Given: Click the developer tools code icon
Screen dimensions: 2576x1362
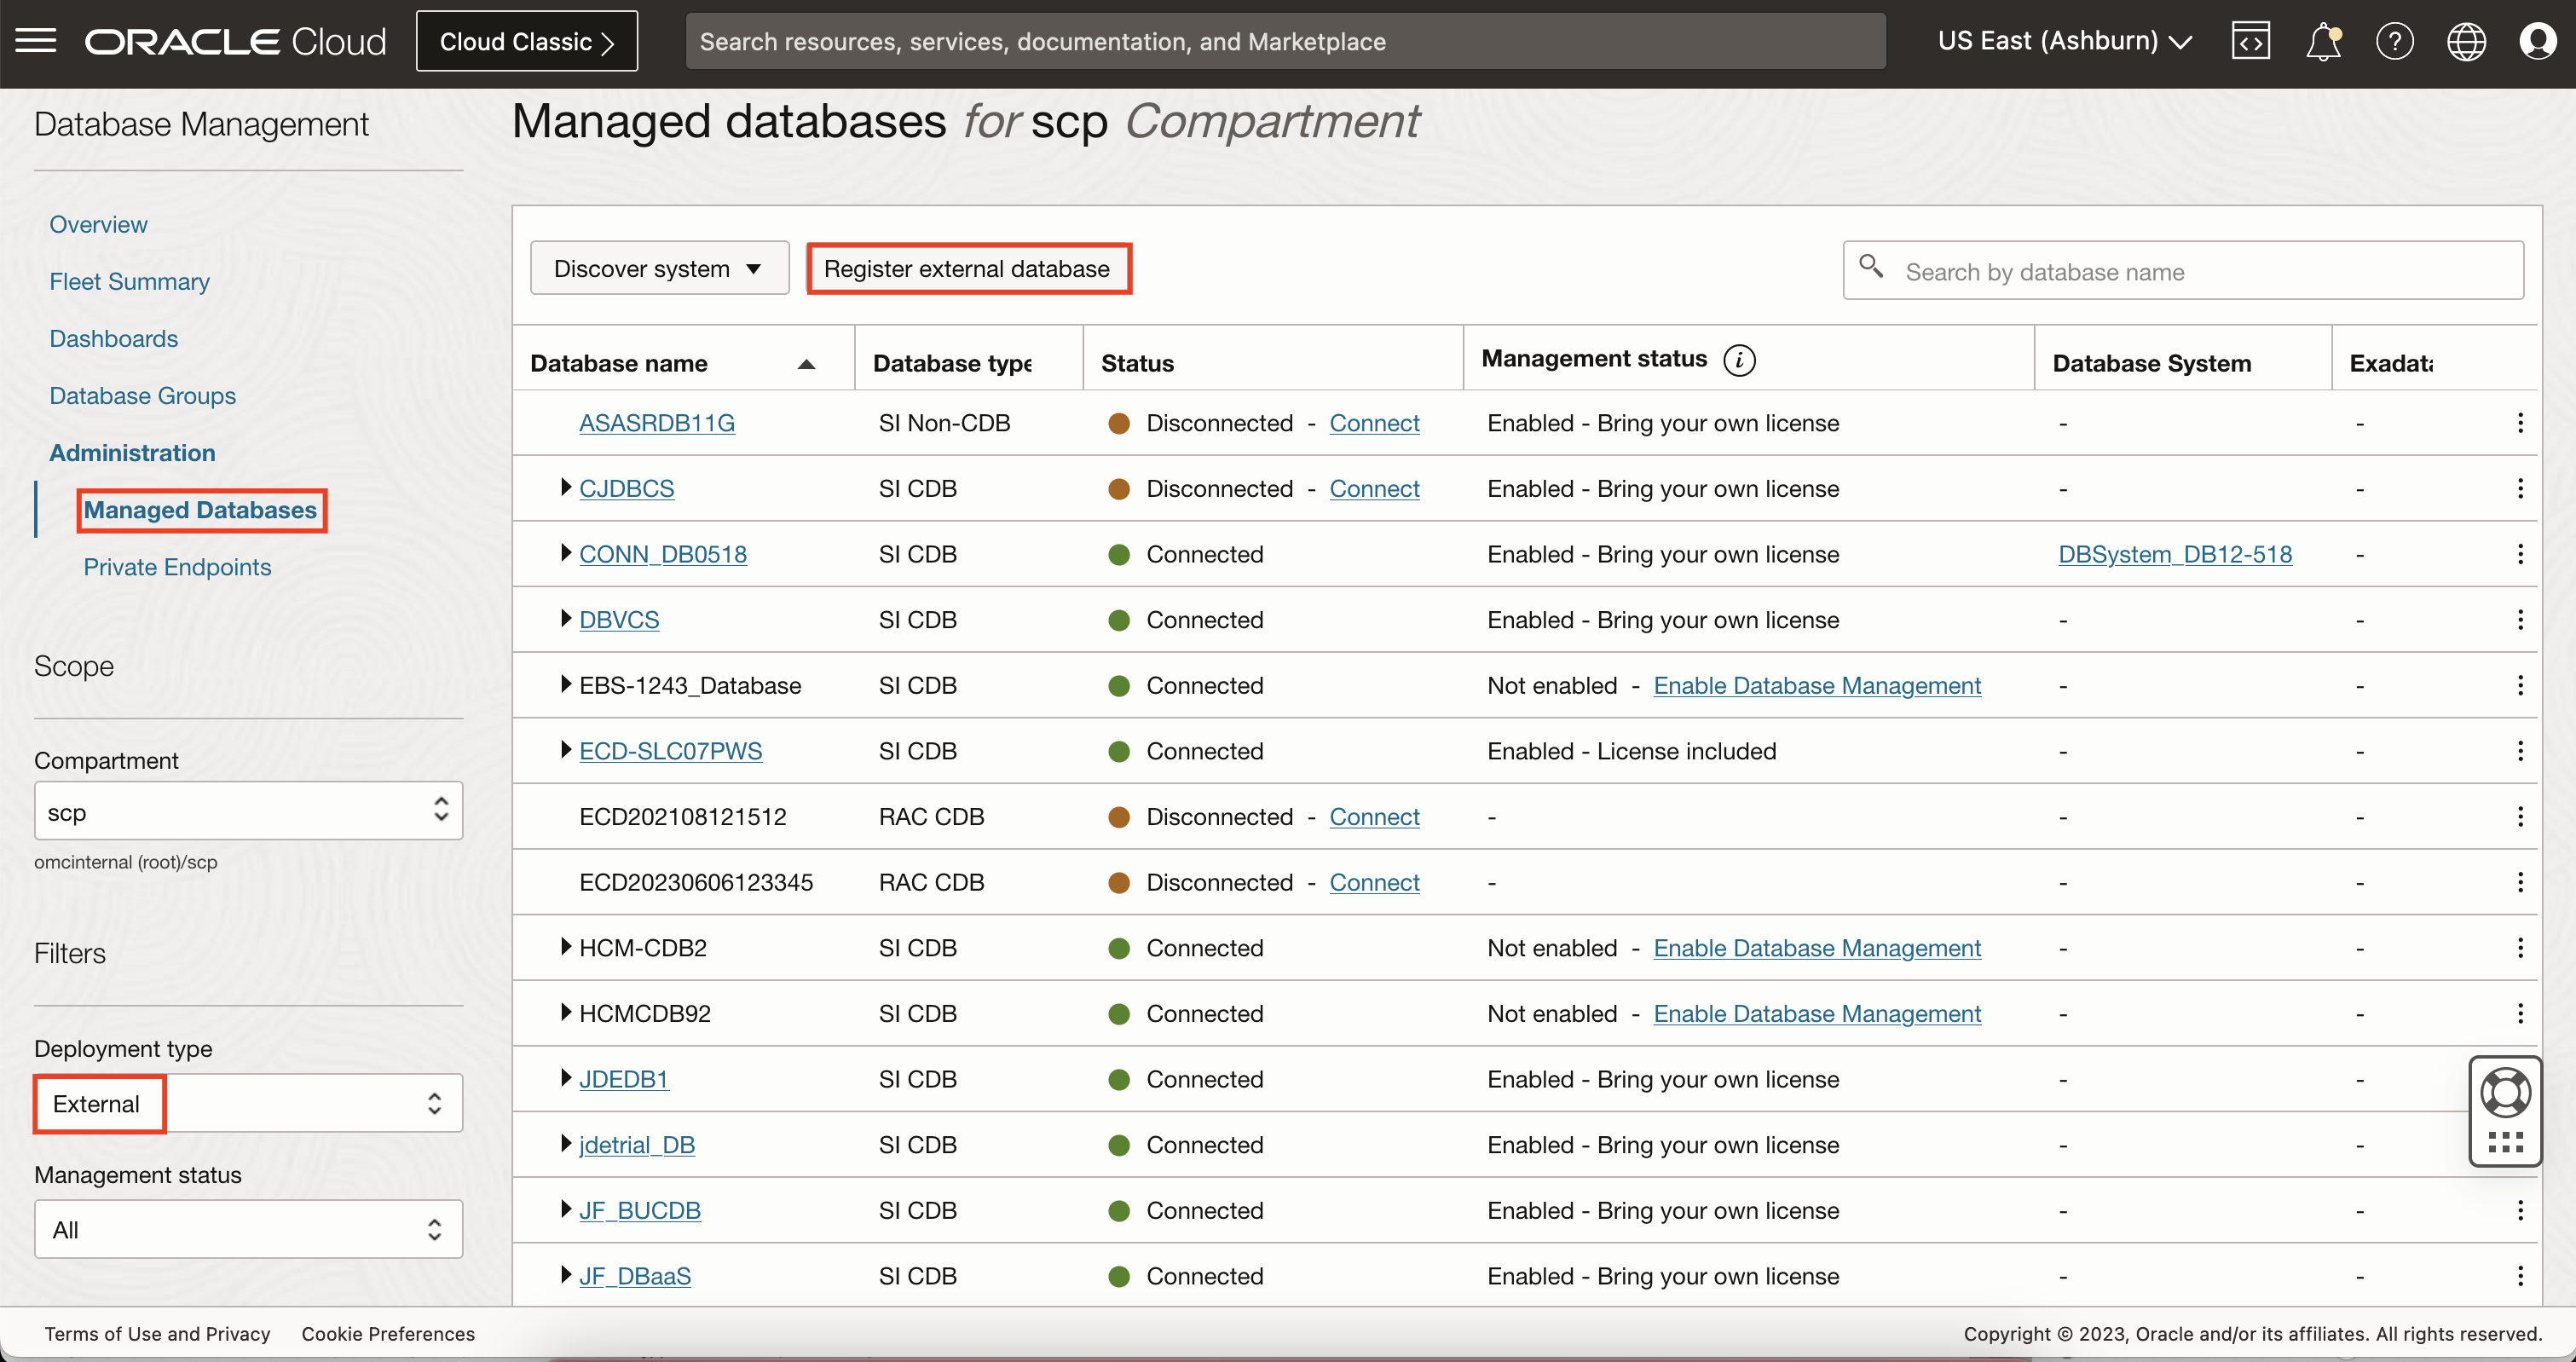Looking at the screenshot, I should tap(2251, 41).
